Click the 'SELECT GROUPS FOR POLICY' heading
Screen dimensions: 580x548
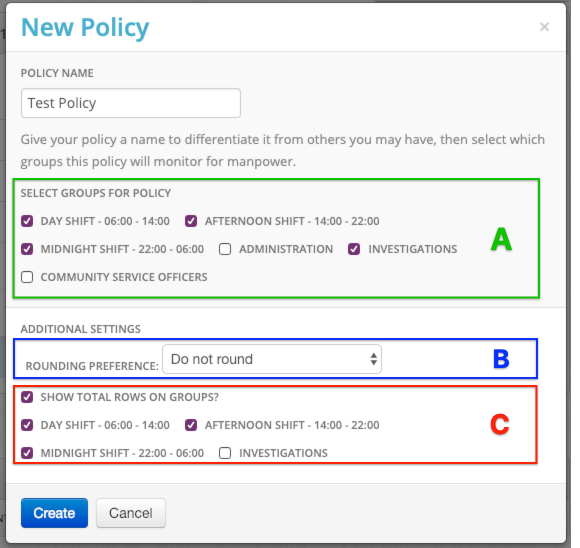[96, 193]
